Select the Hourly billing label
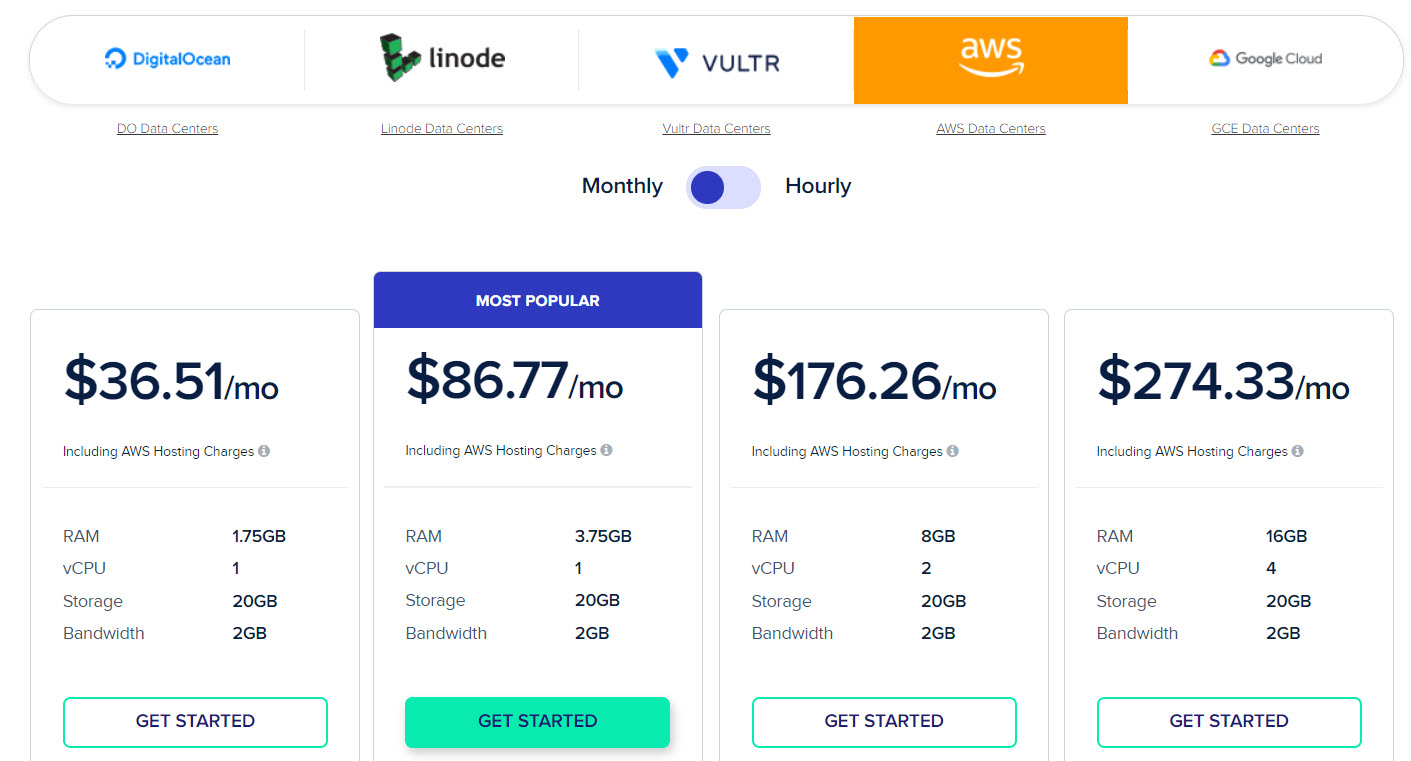Image resolution: width=1411 pixels, height=761 pixels. point(818,186)
